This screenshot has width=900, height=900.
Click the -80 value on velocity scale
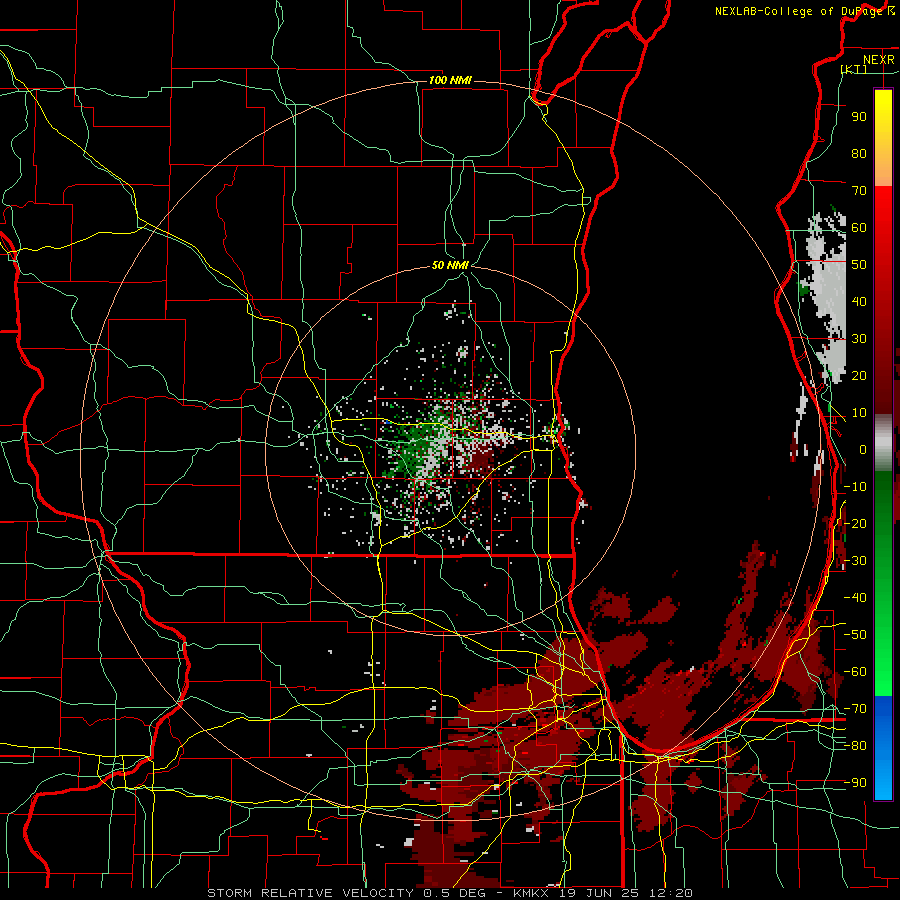coord(855,746)
